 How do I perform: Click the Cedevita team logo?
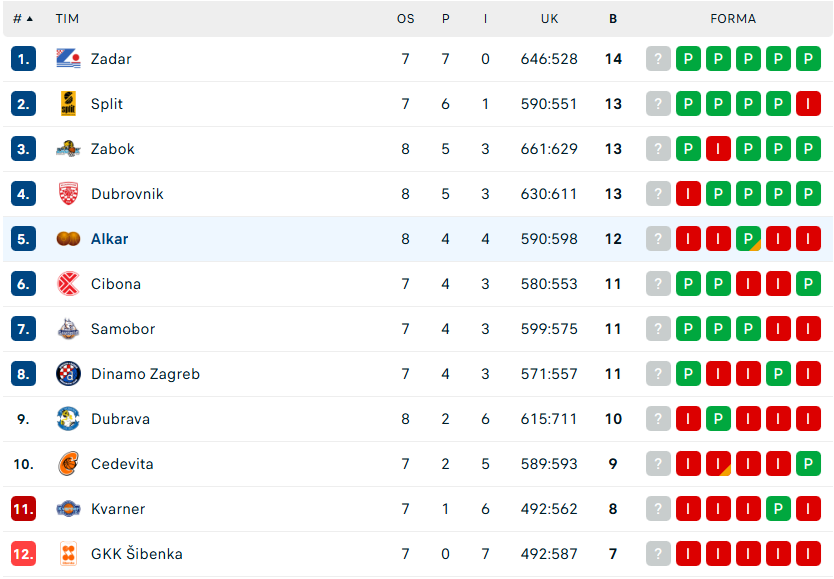point(68,464)
